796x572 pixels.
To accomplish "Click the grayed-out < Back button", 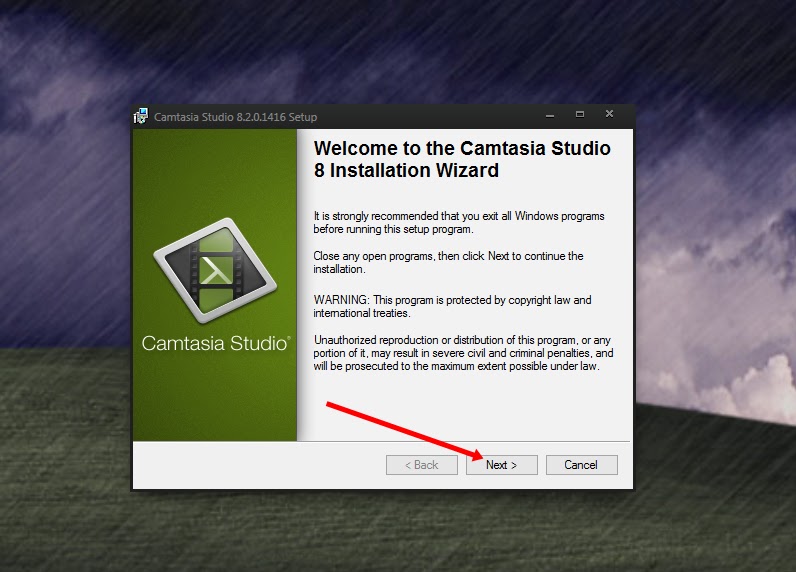I will point(421,465).
